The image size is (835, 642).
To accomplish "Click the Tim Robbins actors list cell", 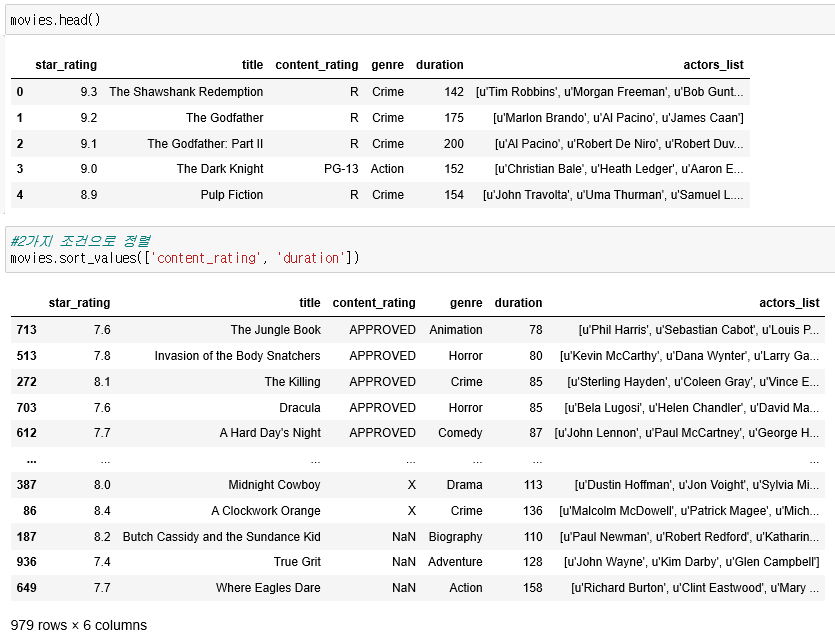I will 610,92.
